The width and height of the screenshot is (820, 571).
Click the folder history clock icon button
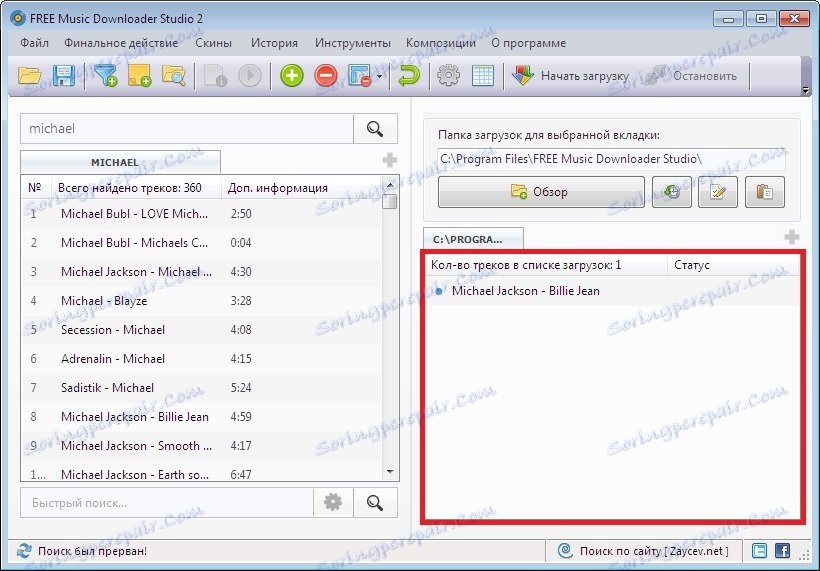(x=672, y=192)
